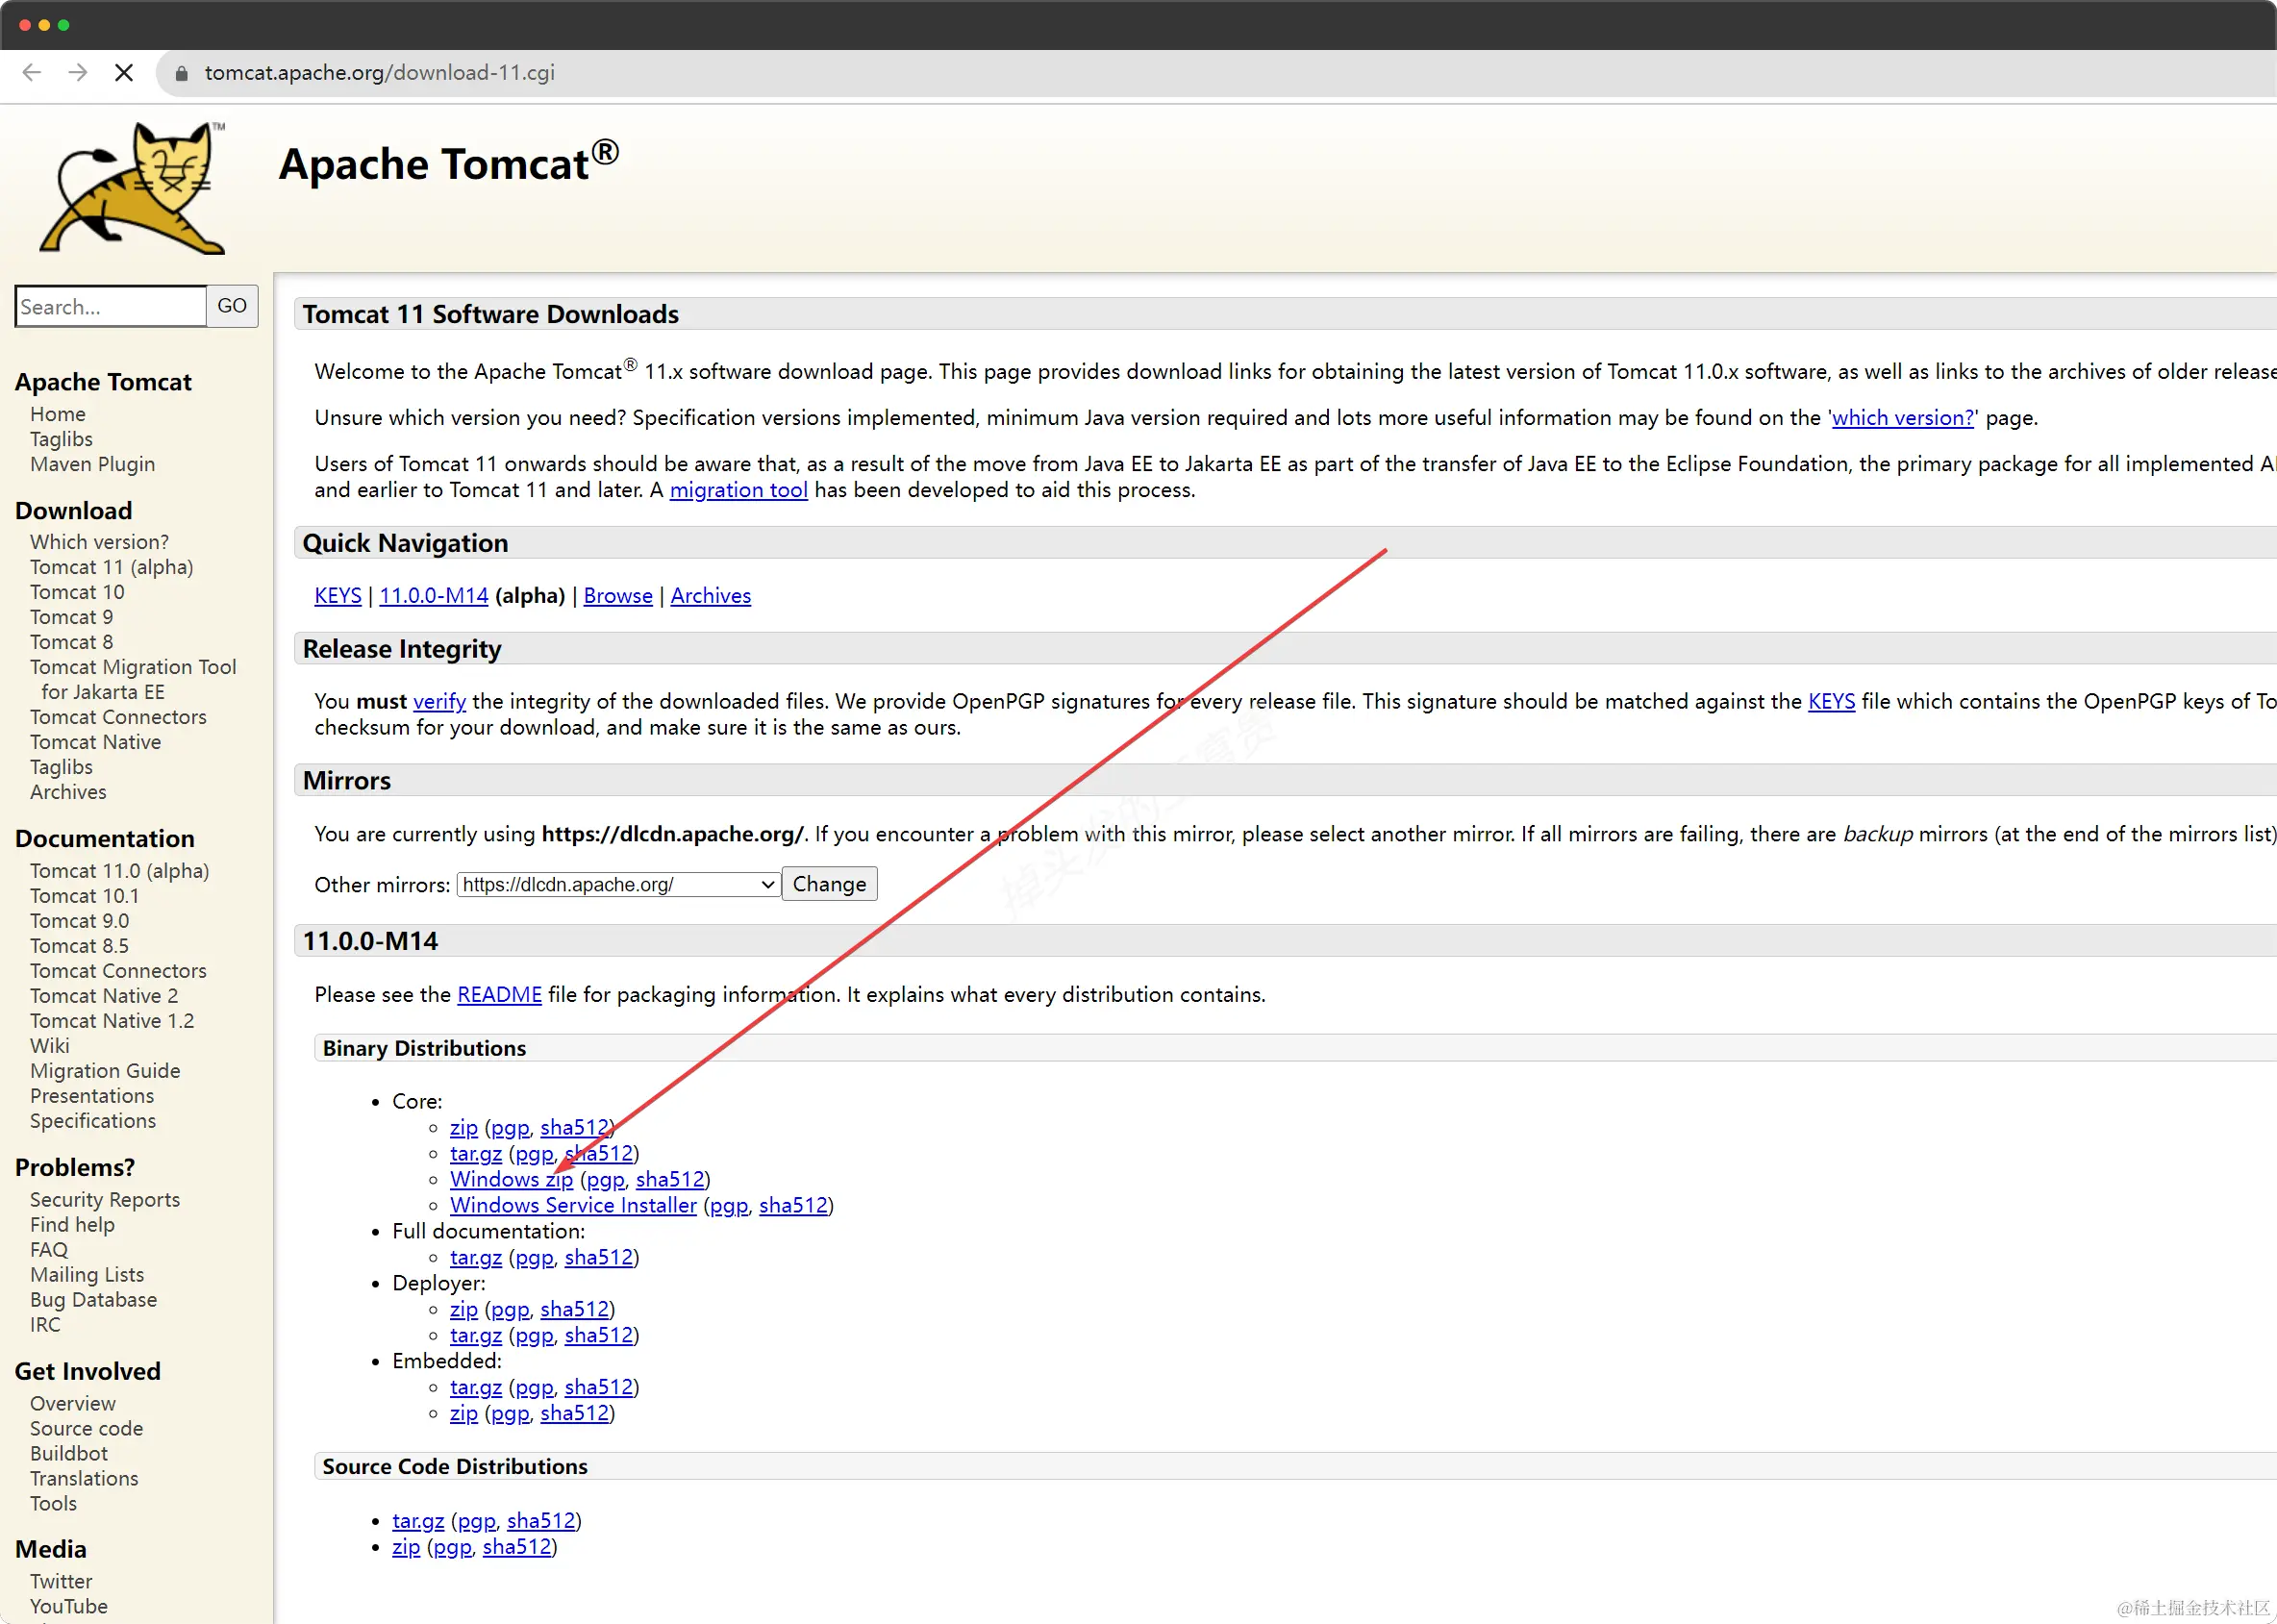Image resolution: width=2277 pixels, height=1624 pixels.
Task: Select Tomcat 10 download link
Action: 77,592
